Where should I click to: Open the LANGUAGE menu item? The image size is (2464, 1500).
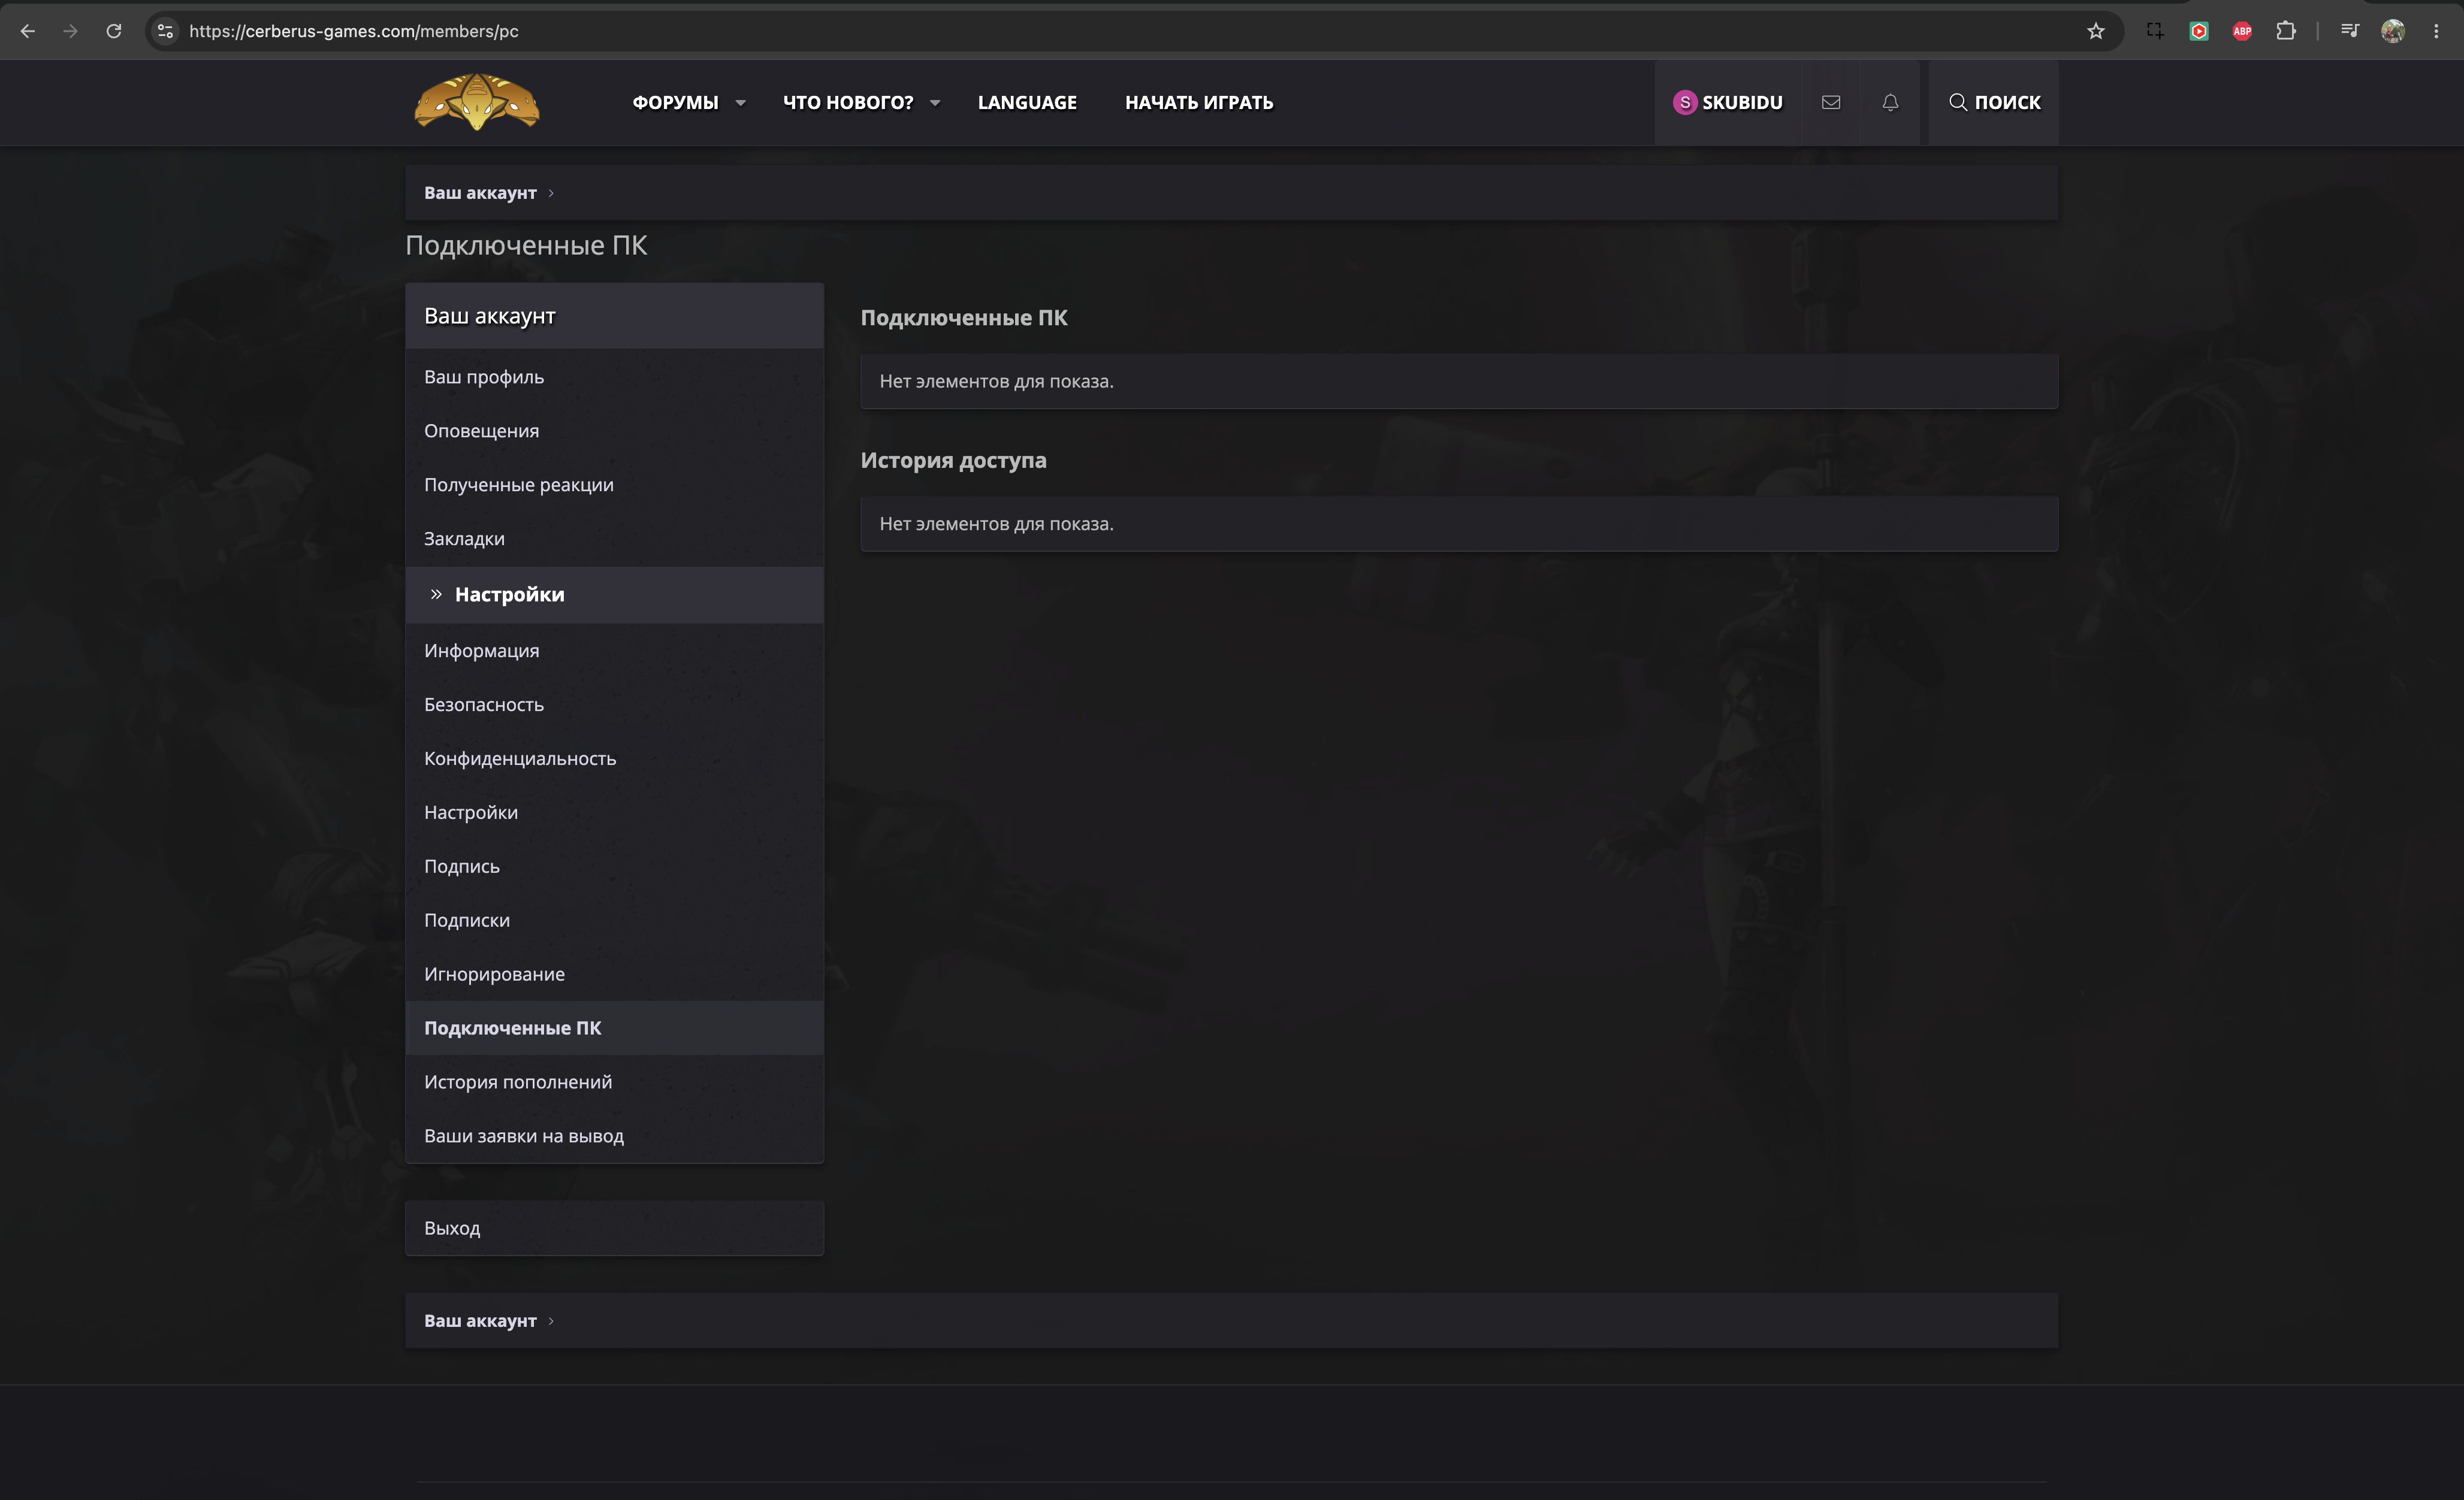point(1027,102)
